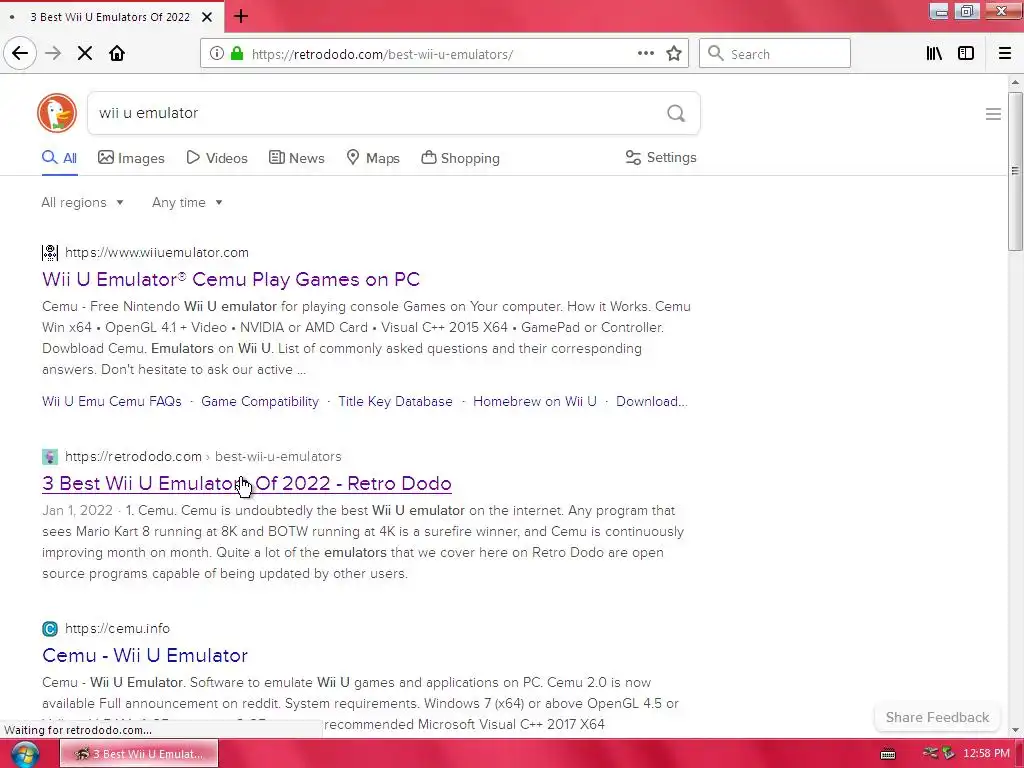The image size is (1024, 768).
Task: Show site information icon in address bar
Action: coord(216,54)
